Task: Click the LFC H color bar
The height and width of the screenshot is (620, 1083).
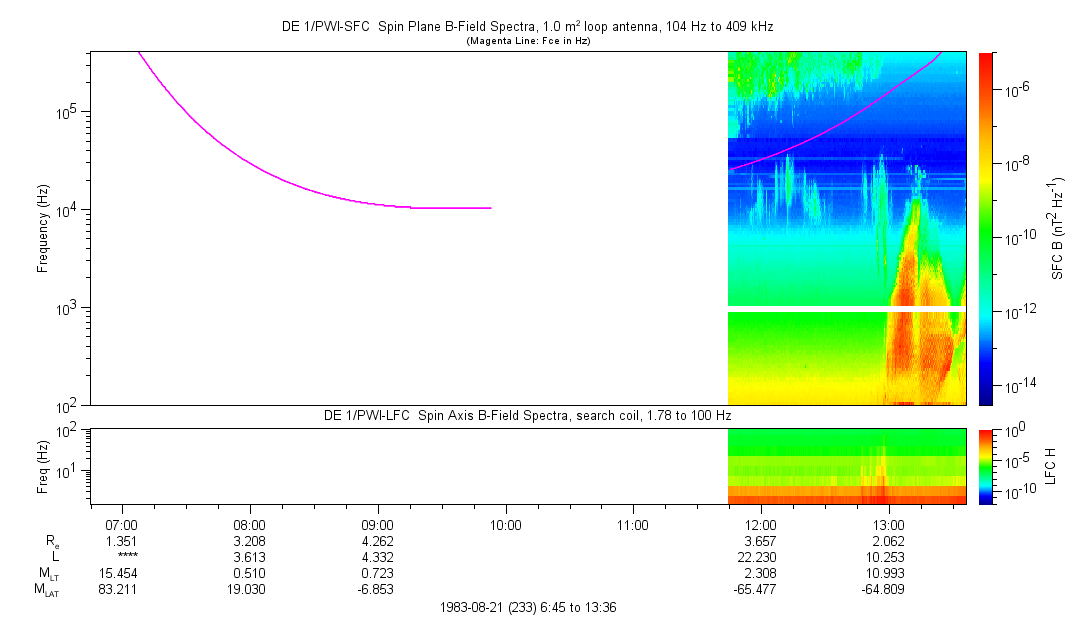Action: click(x=985, y=466)
